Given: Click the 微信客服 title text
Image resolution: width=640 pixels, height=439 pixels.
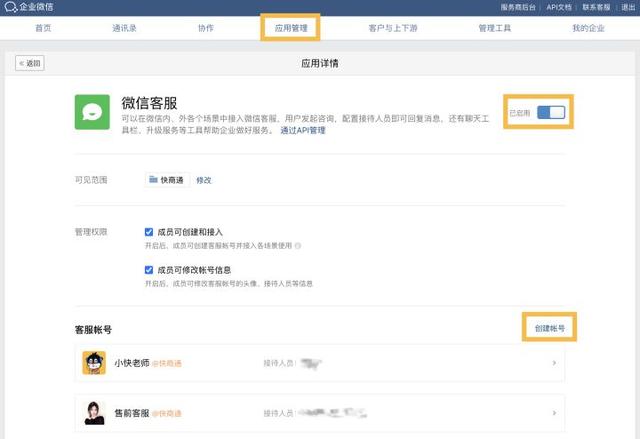Looking at the screenshot, I should click(149, 103).
